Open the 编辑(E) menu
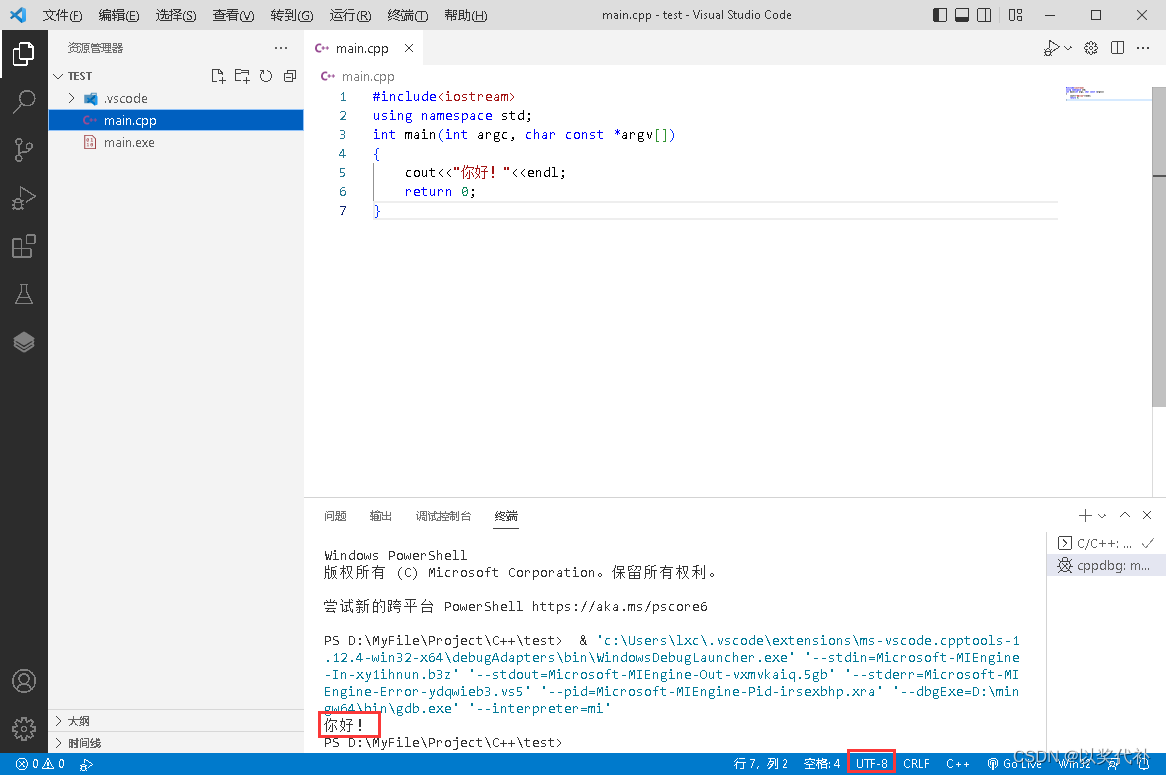This screenshot has height=775, width=1166. tap(119, 15)
